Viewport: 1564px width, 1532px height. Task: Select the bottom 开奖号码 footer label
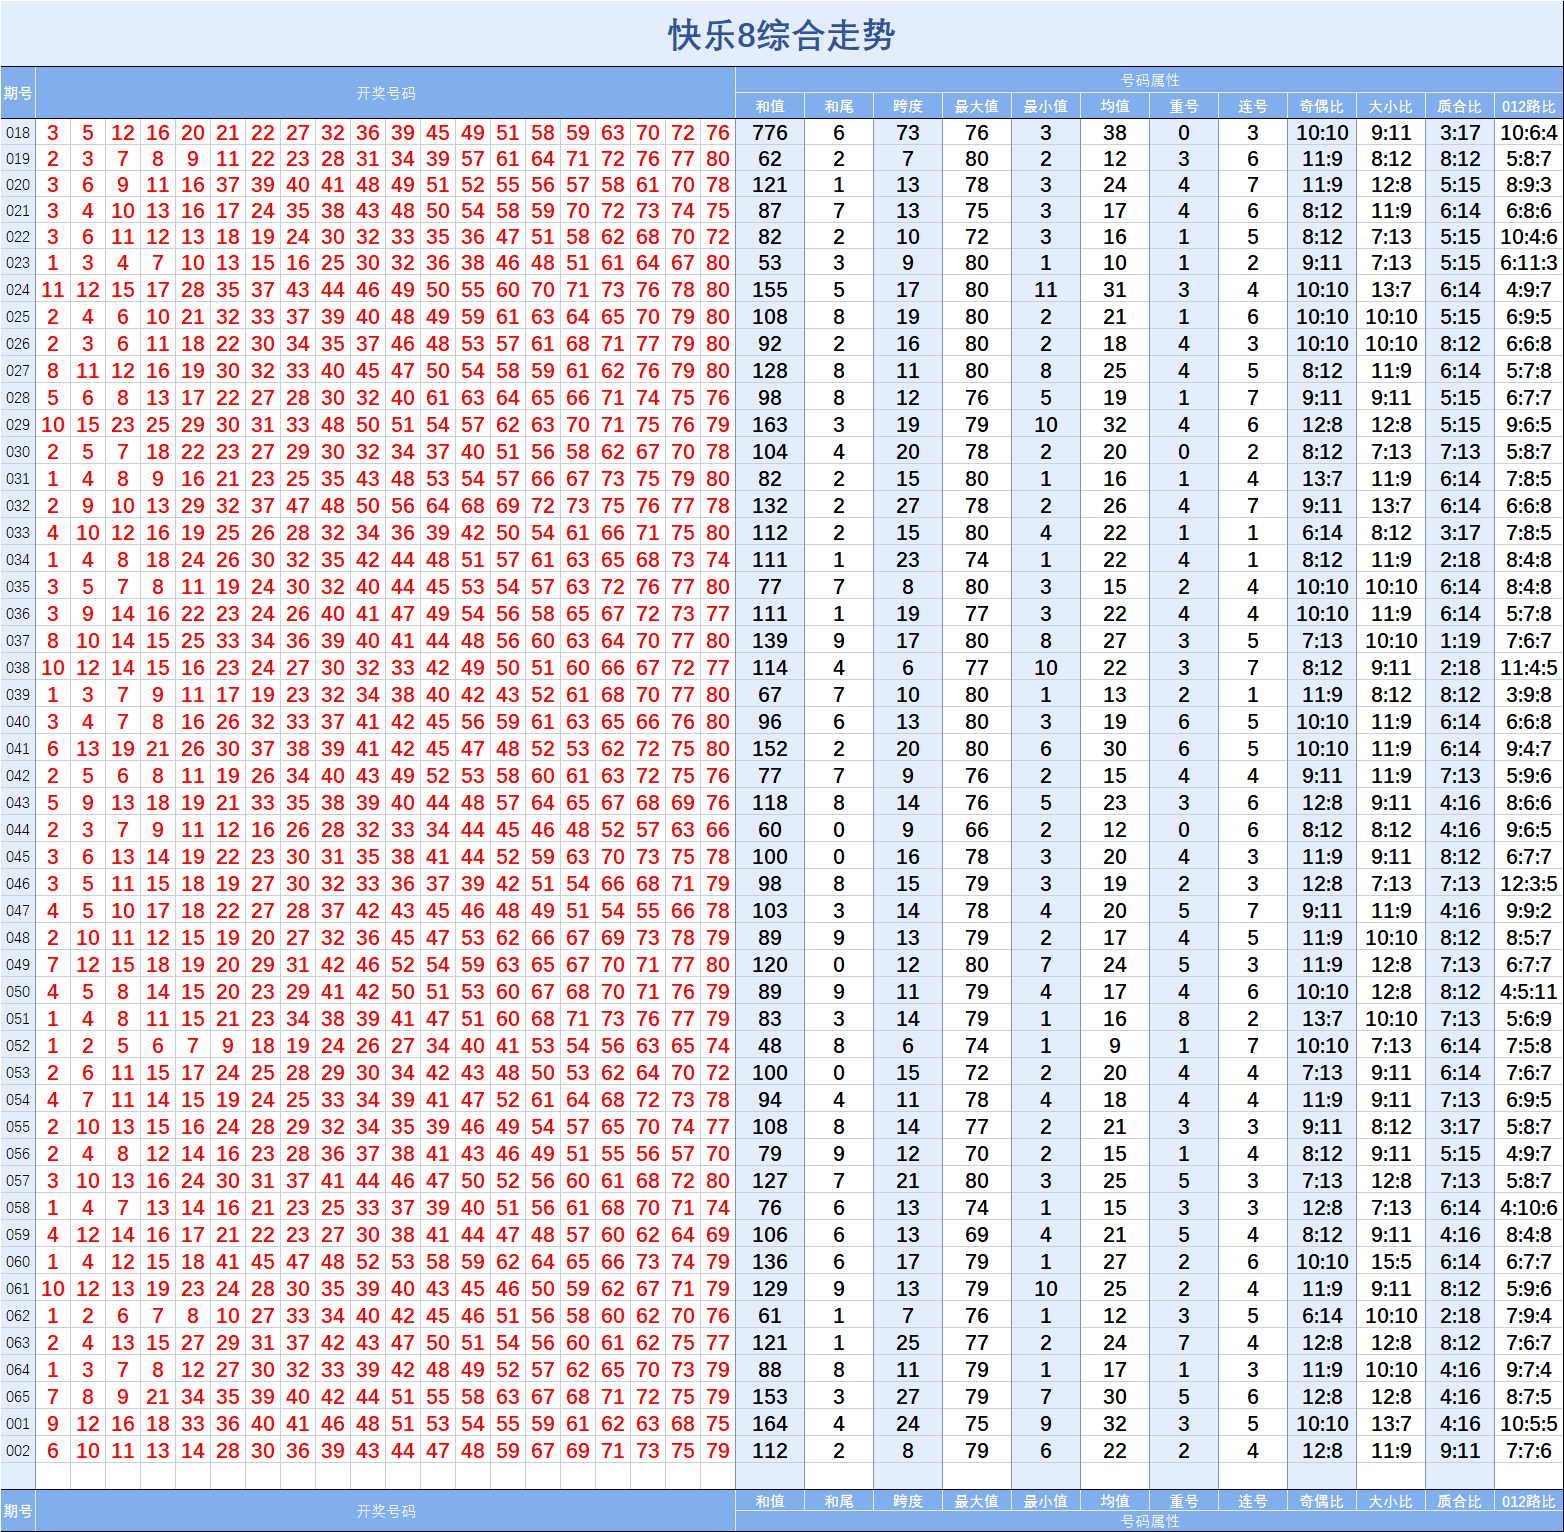[386, 1511]
